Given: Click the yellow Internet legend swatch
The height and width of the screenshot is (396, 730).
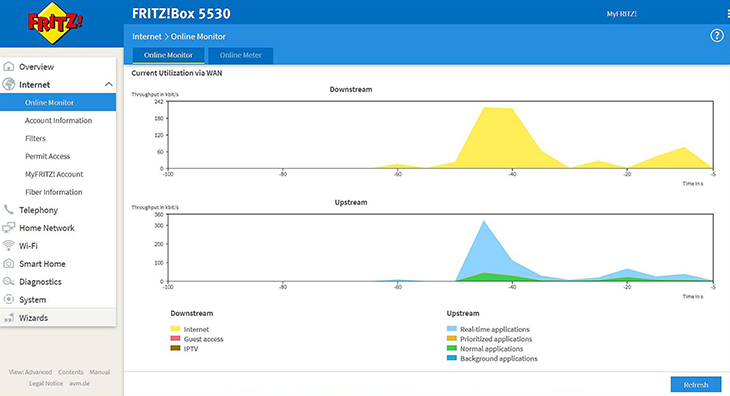Looking at the screenshot, I should [175, 329].
